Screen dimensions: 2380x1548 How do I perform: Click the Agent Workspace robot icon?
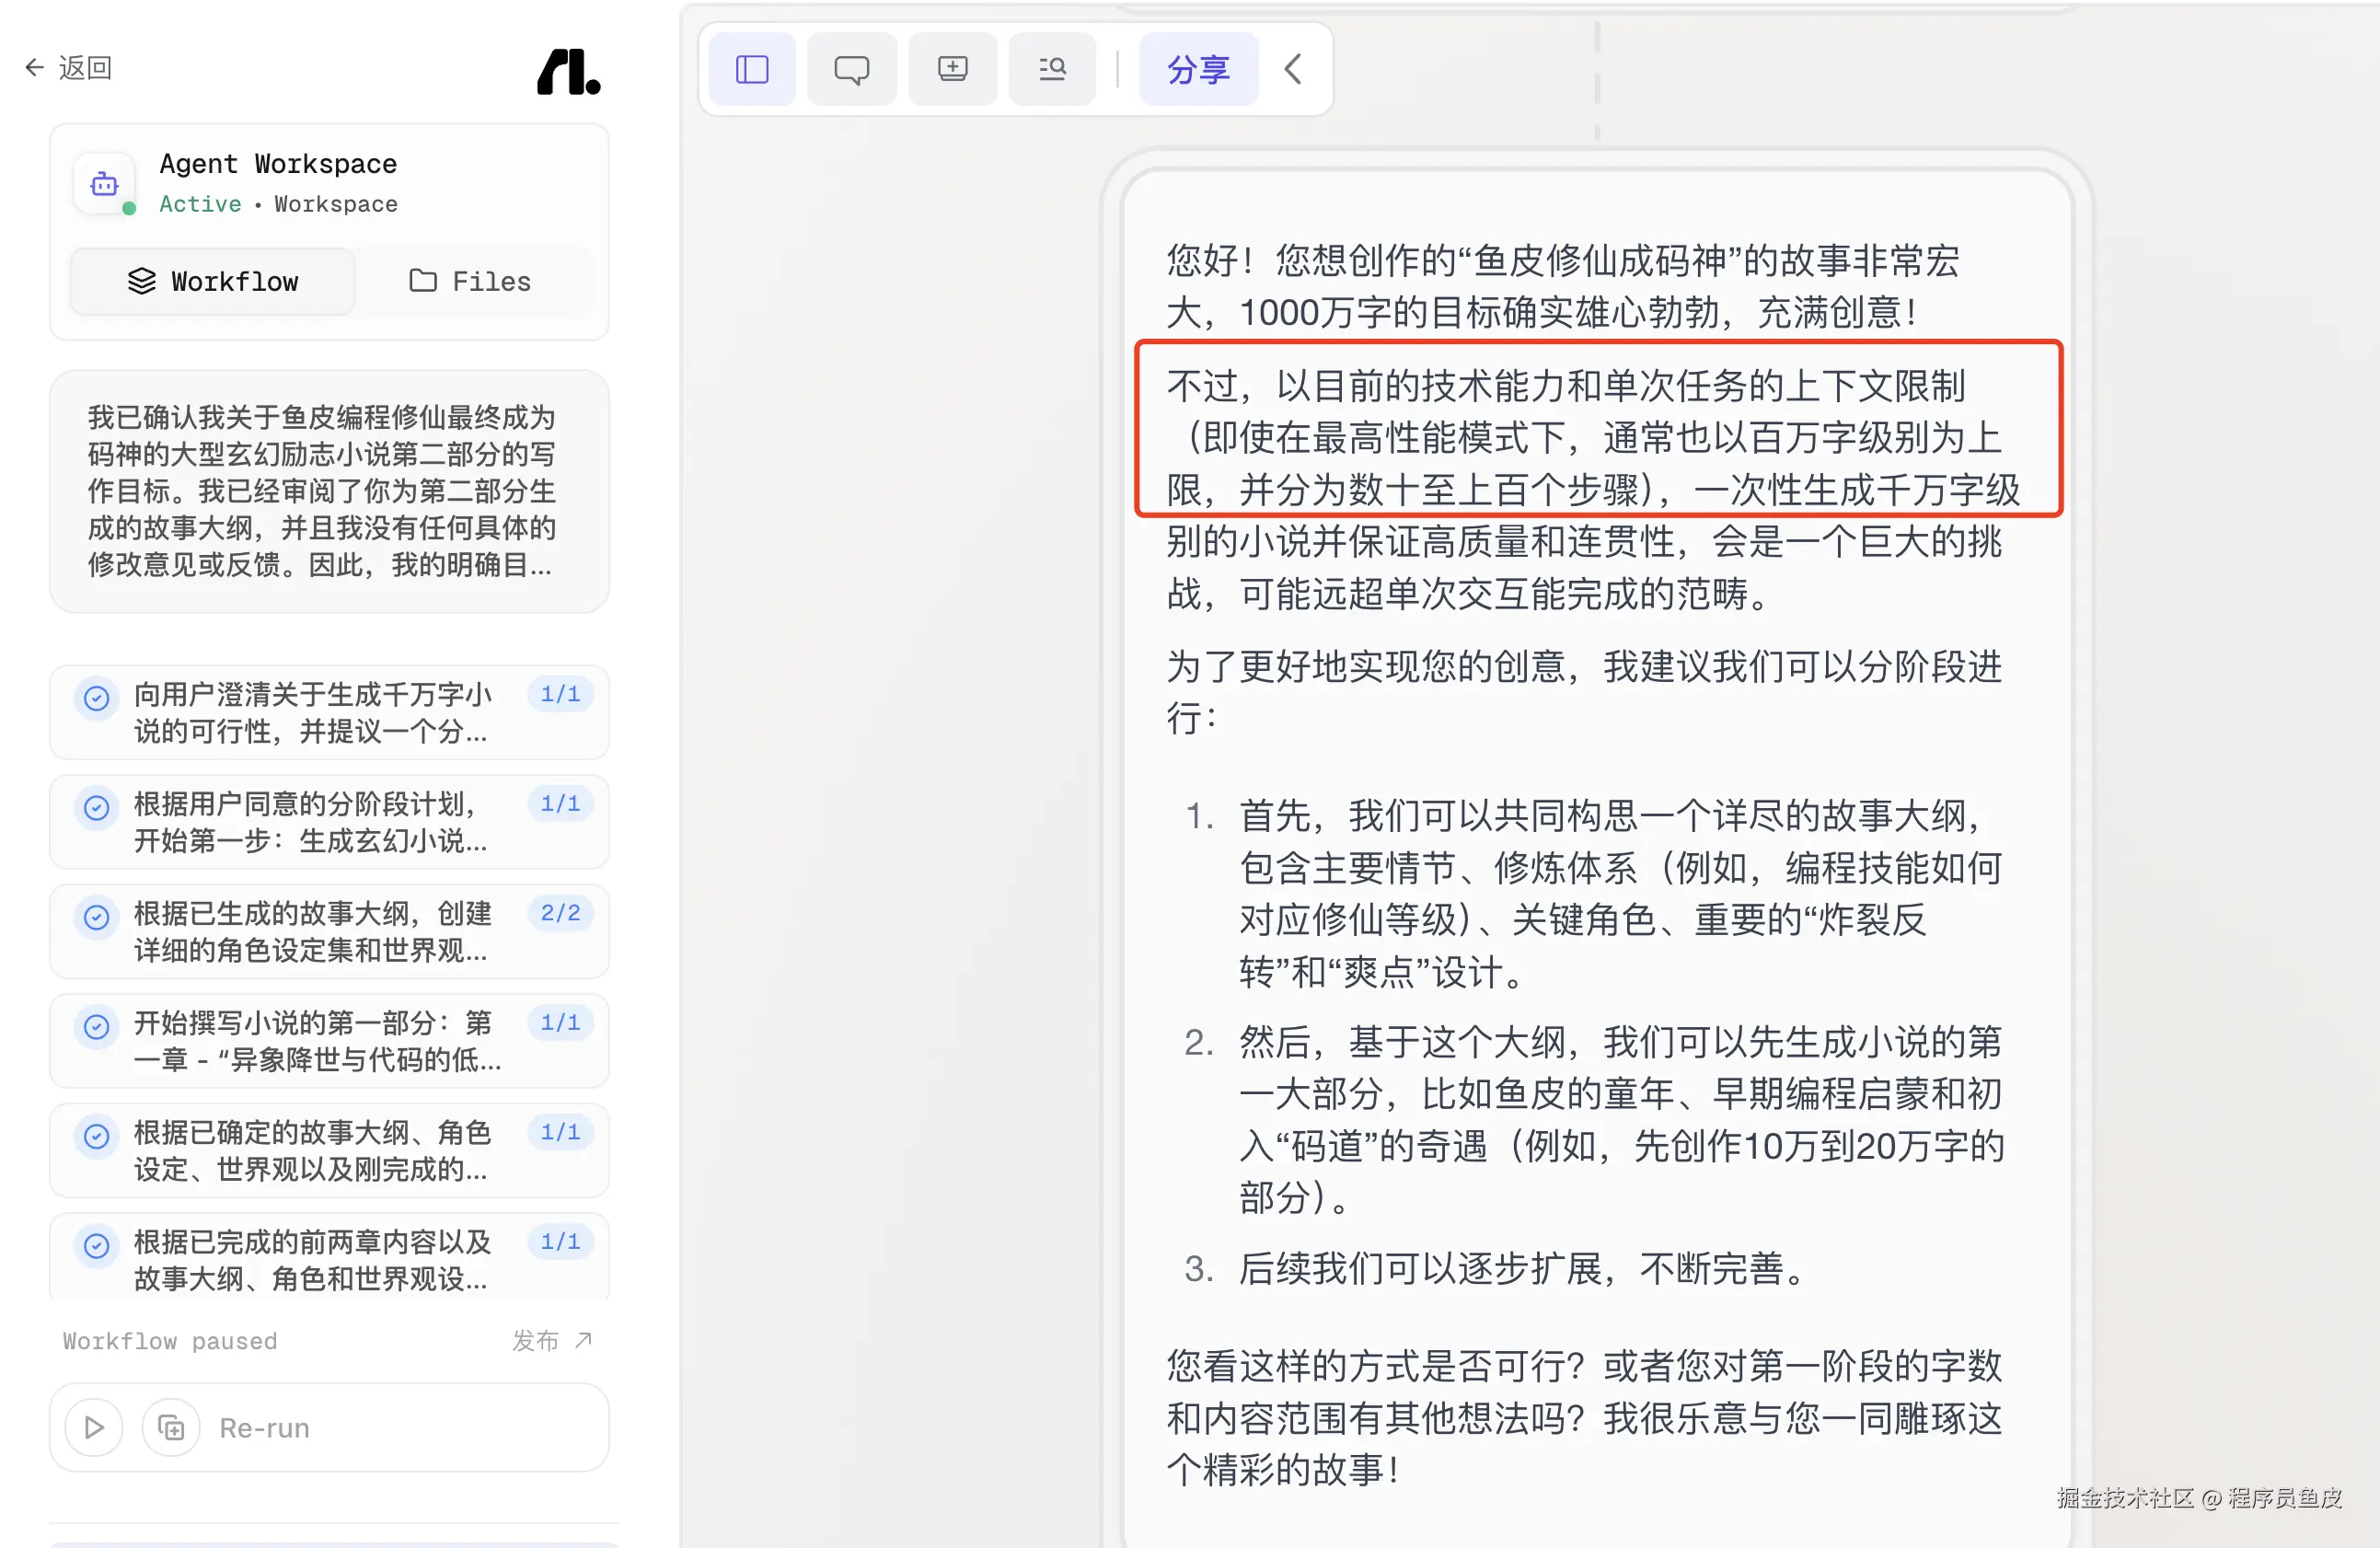point(104,184)
